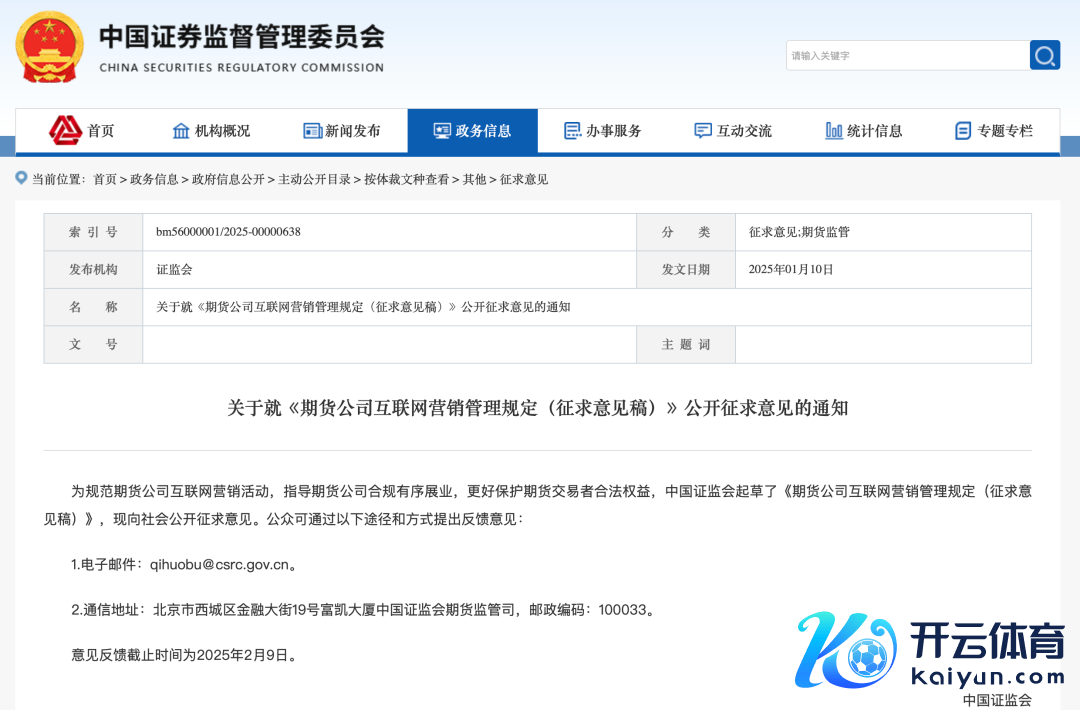
Task: Click the 征求意见 breadcrumb link
Action: point(524,179)
